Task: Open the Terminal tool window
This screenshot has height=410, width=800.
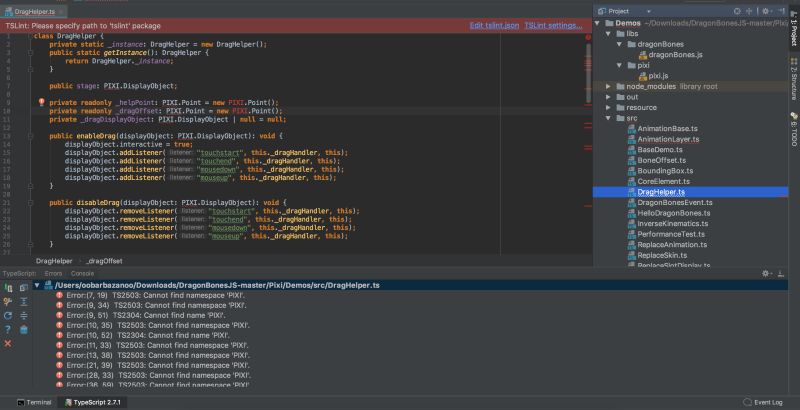Action: point(34,402)
